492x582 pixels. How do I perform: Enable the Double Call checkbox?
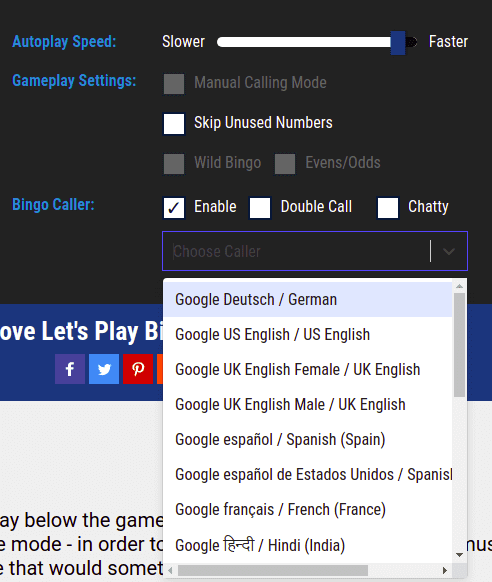pyautogui.click(x=260, y=207)
